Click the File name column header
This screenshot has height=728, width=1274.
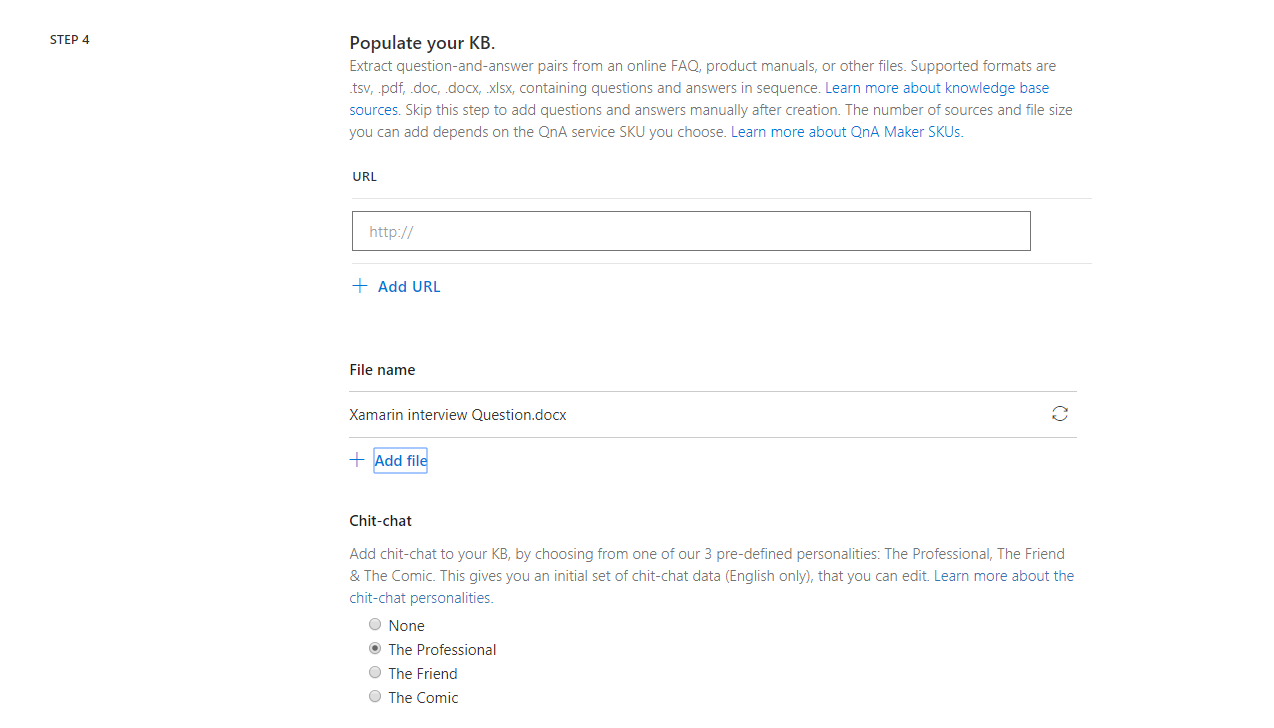click(x=382, y=370)
